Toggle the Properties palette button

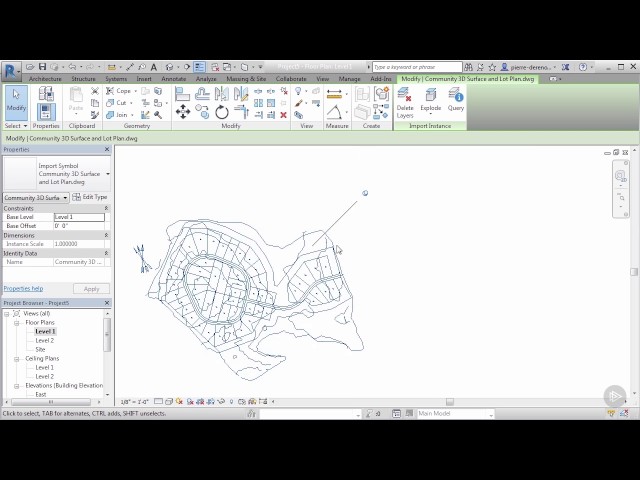(x=46, y=112)
